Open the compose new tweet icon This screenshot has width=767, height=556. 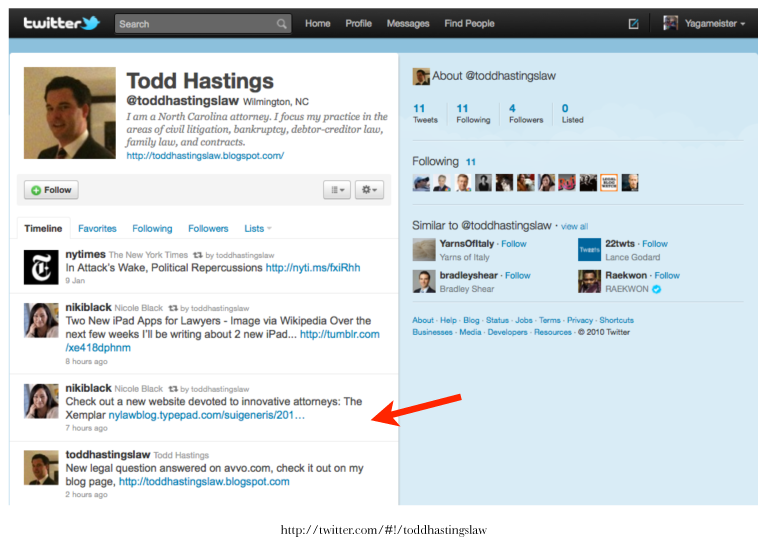[633, 23]
